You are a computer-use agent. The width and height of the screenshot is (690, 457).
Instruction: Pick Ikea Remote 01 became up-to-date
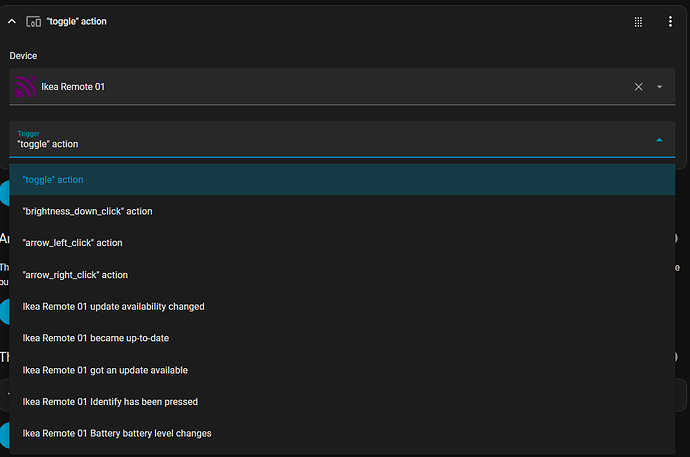(342, 338)
